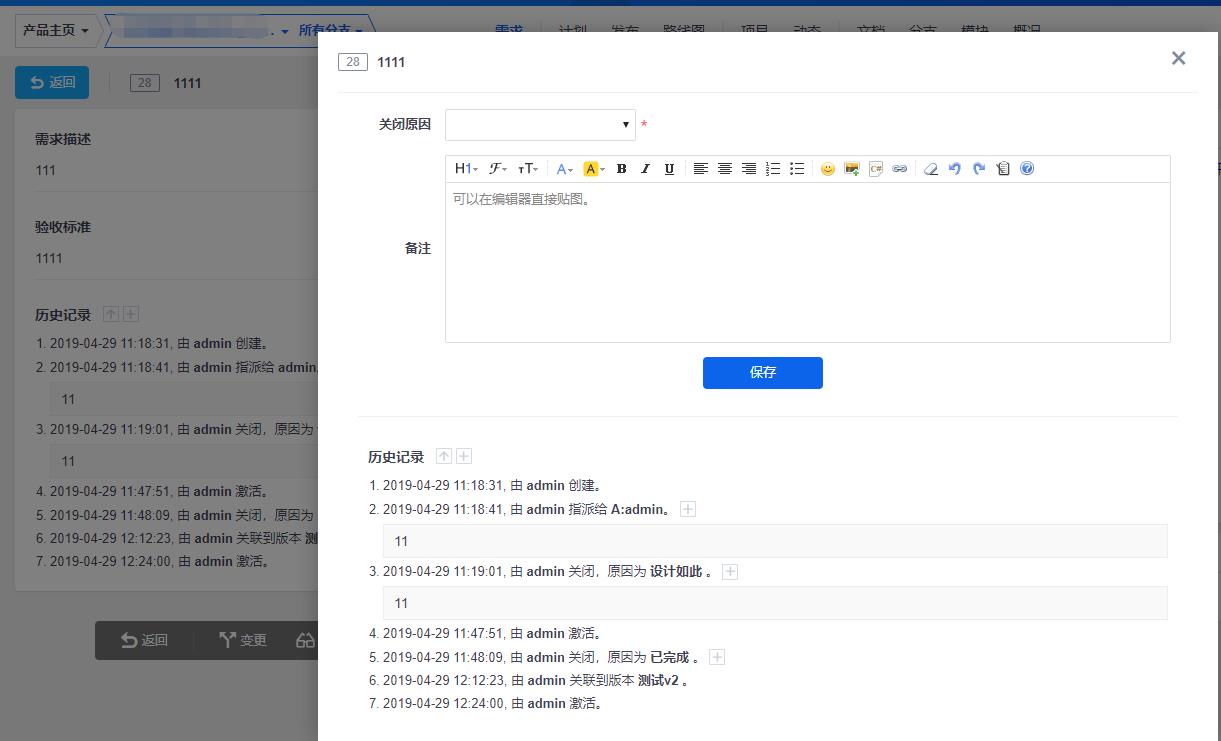Screen dimensions: 1221x741
Task: Close the dialog with the X button
Action: click(1178, 59)
